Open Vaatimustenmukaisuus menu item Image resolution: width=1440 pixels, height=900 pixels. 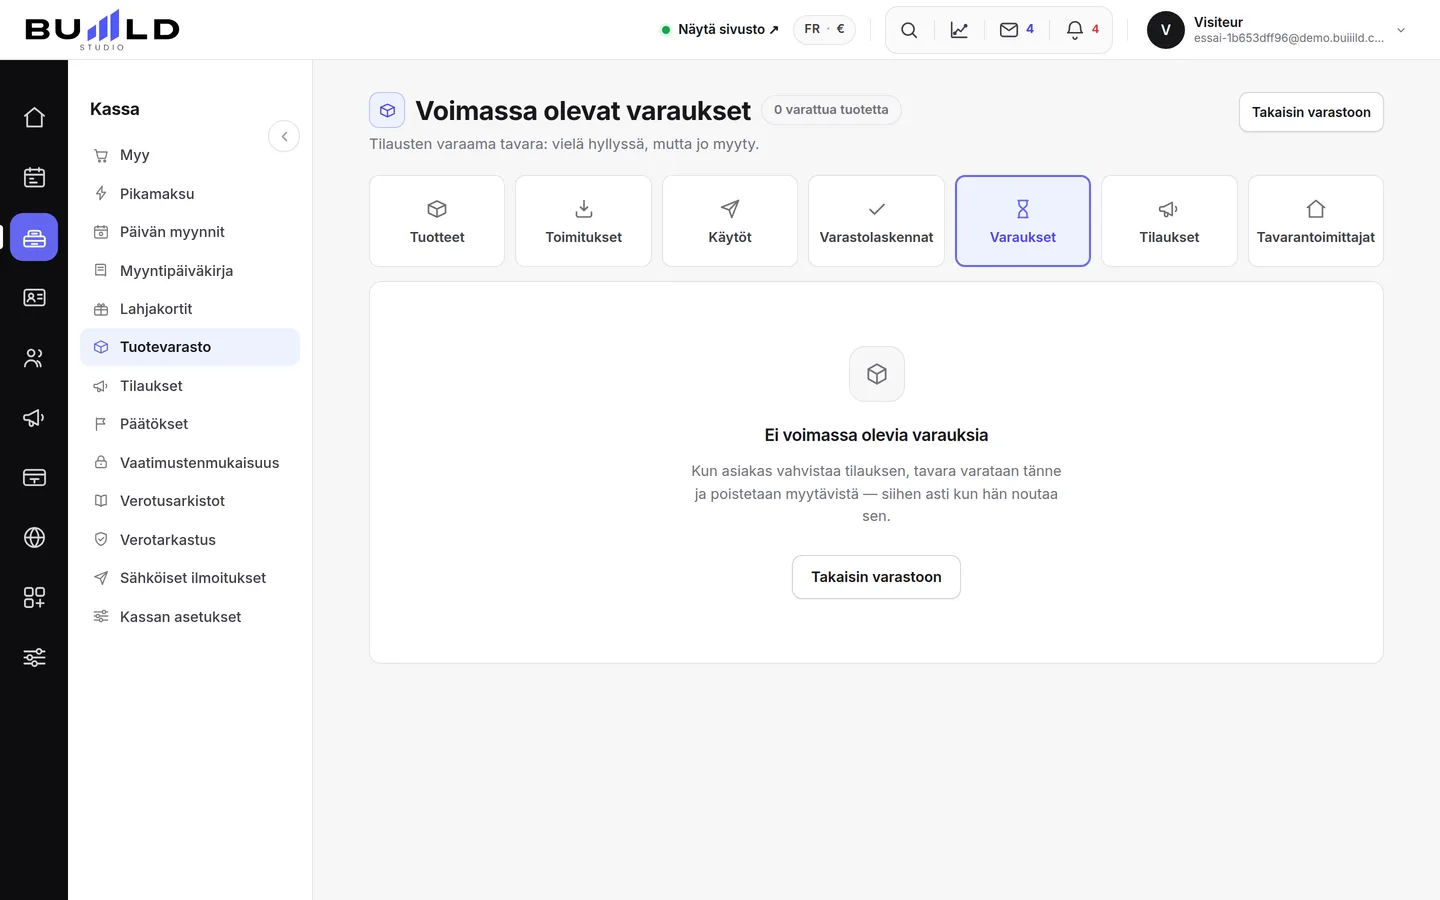tap(190, 463)
